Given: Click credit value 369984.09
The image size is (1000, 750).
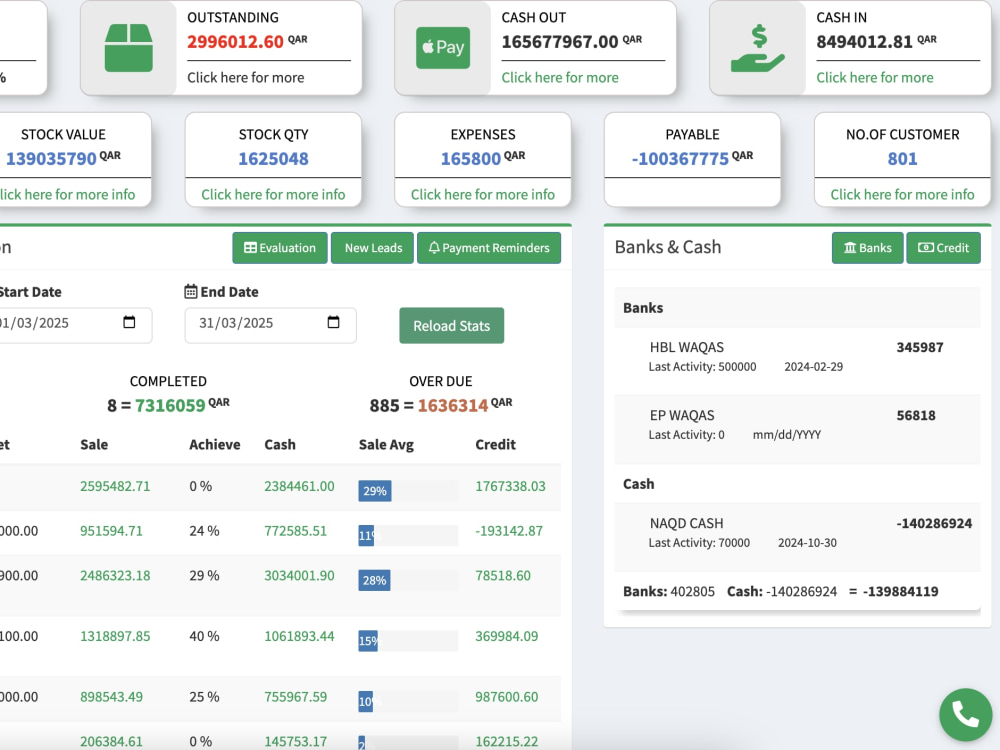Looking at the screenshot, I should pyautogui.click(x=507, y=636).
